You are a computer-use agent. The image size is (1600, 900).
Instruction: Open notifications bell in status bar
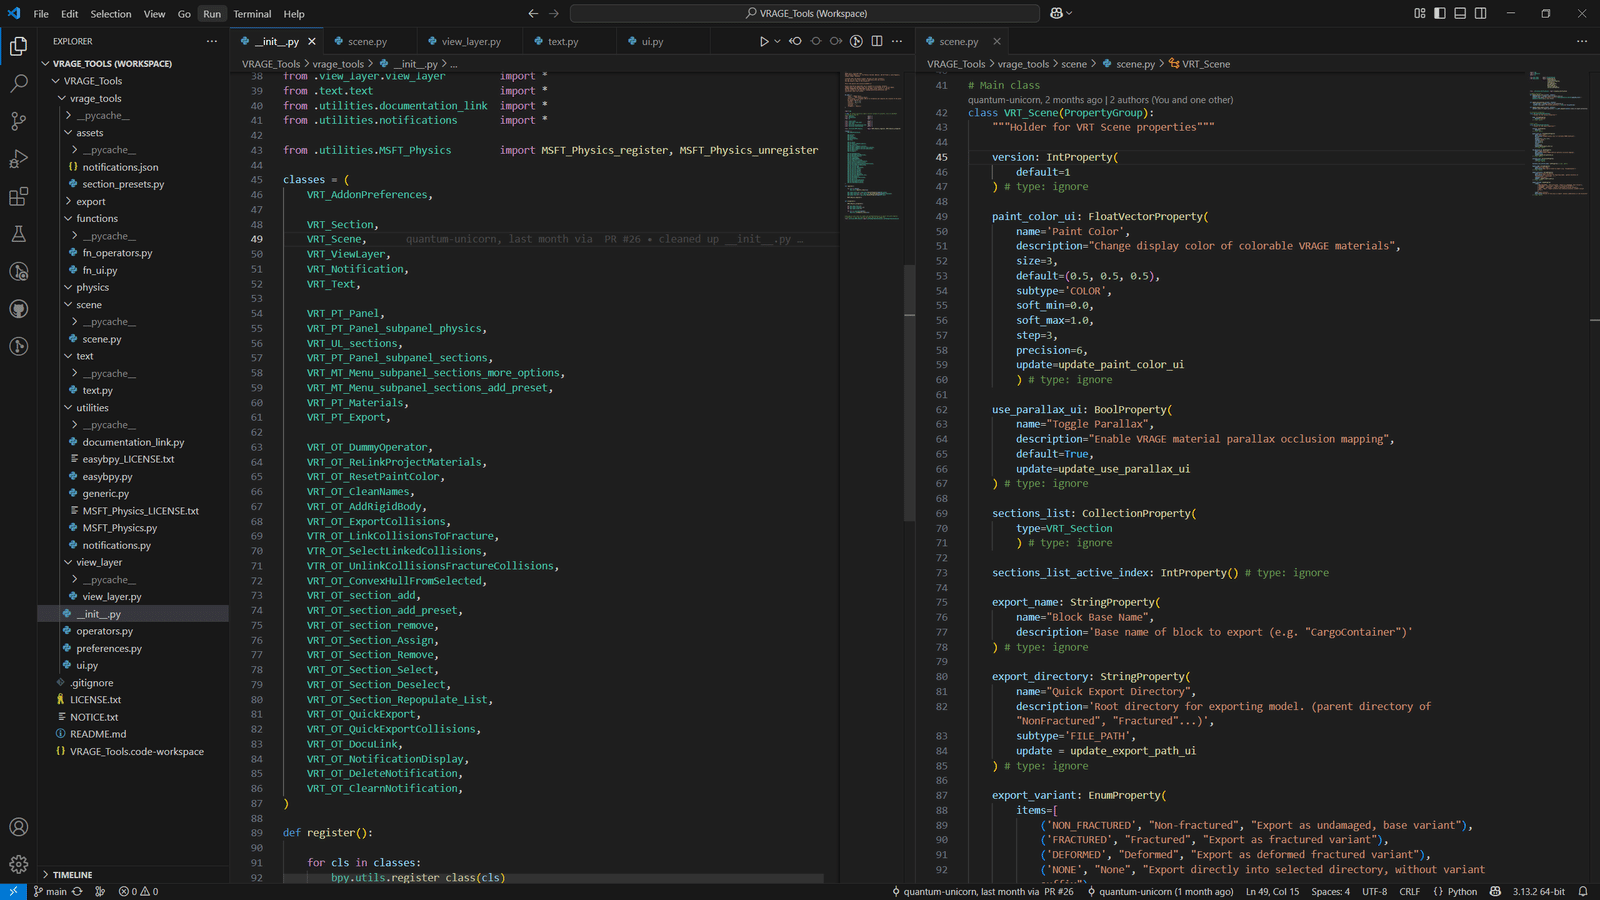pos(1583,892)
